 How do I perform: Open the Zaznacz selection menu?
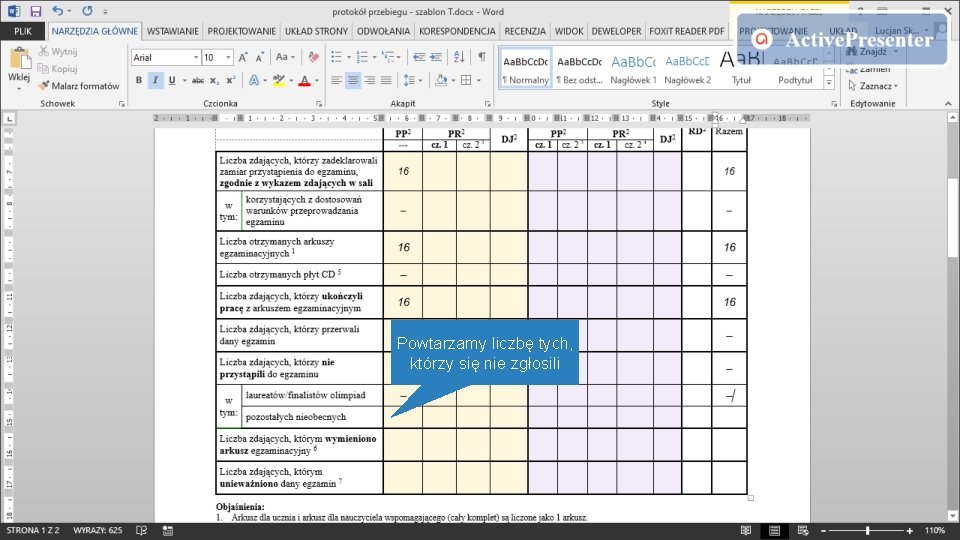click(x=873, y=86)
